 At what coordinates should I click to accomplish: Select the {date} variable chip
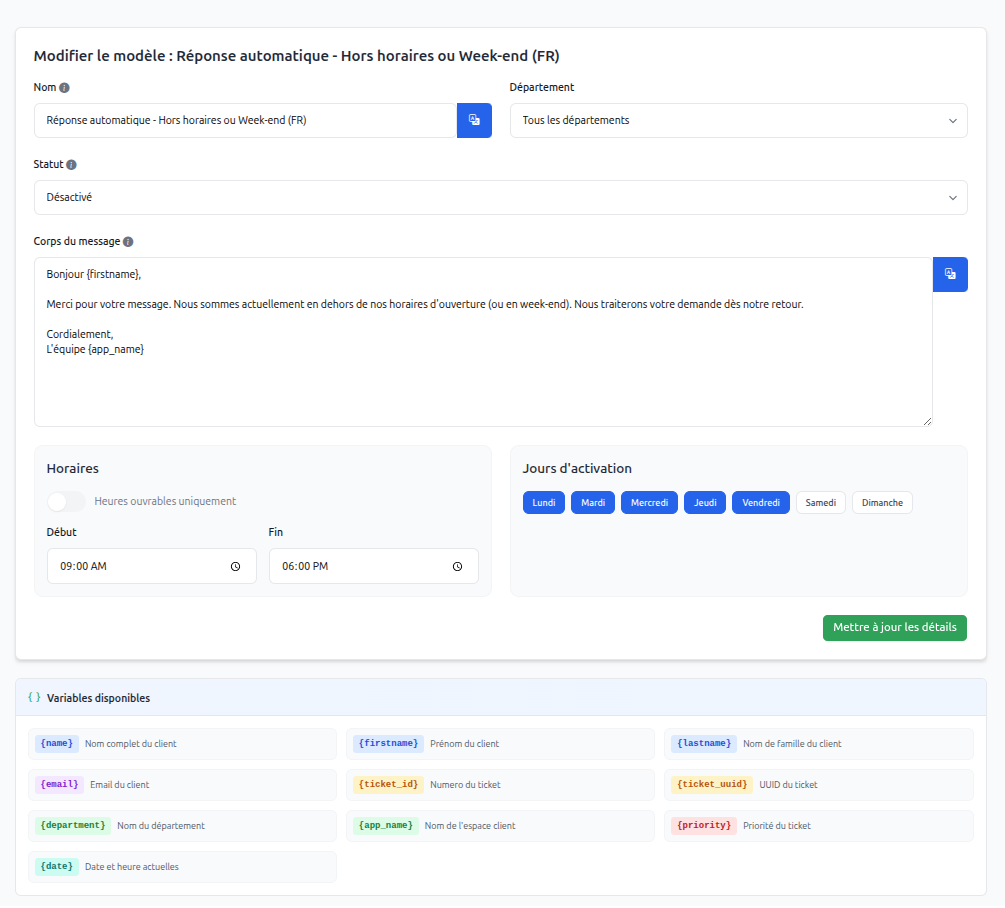click(57, 866)
